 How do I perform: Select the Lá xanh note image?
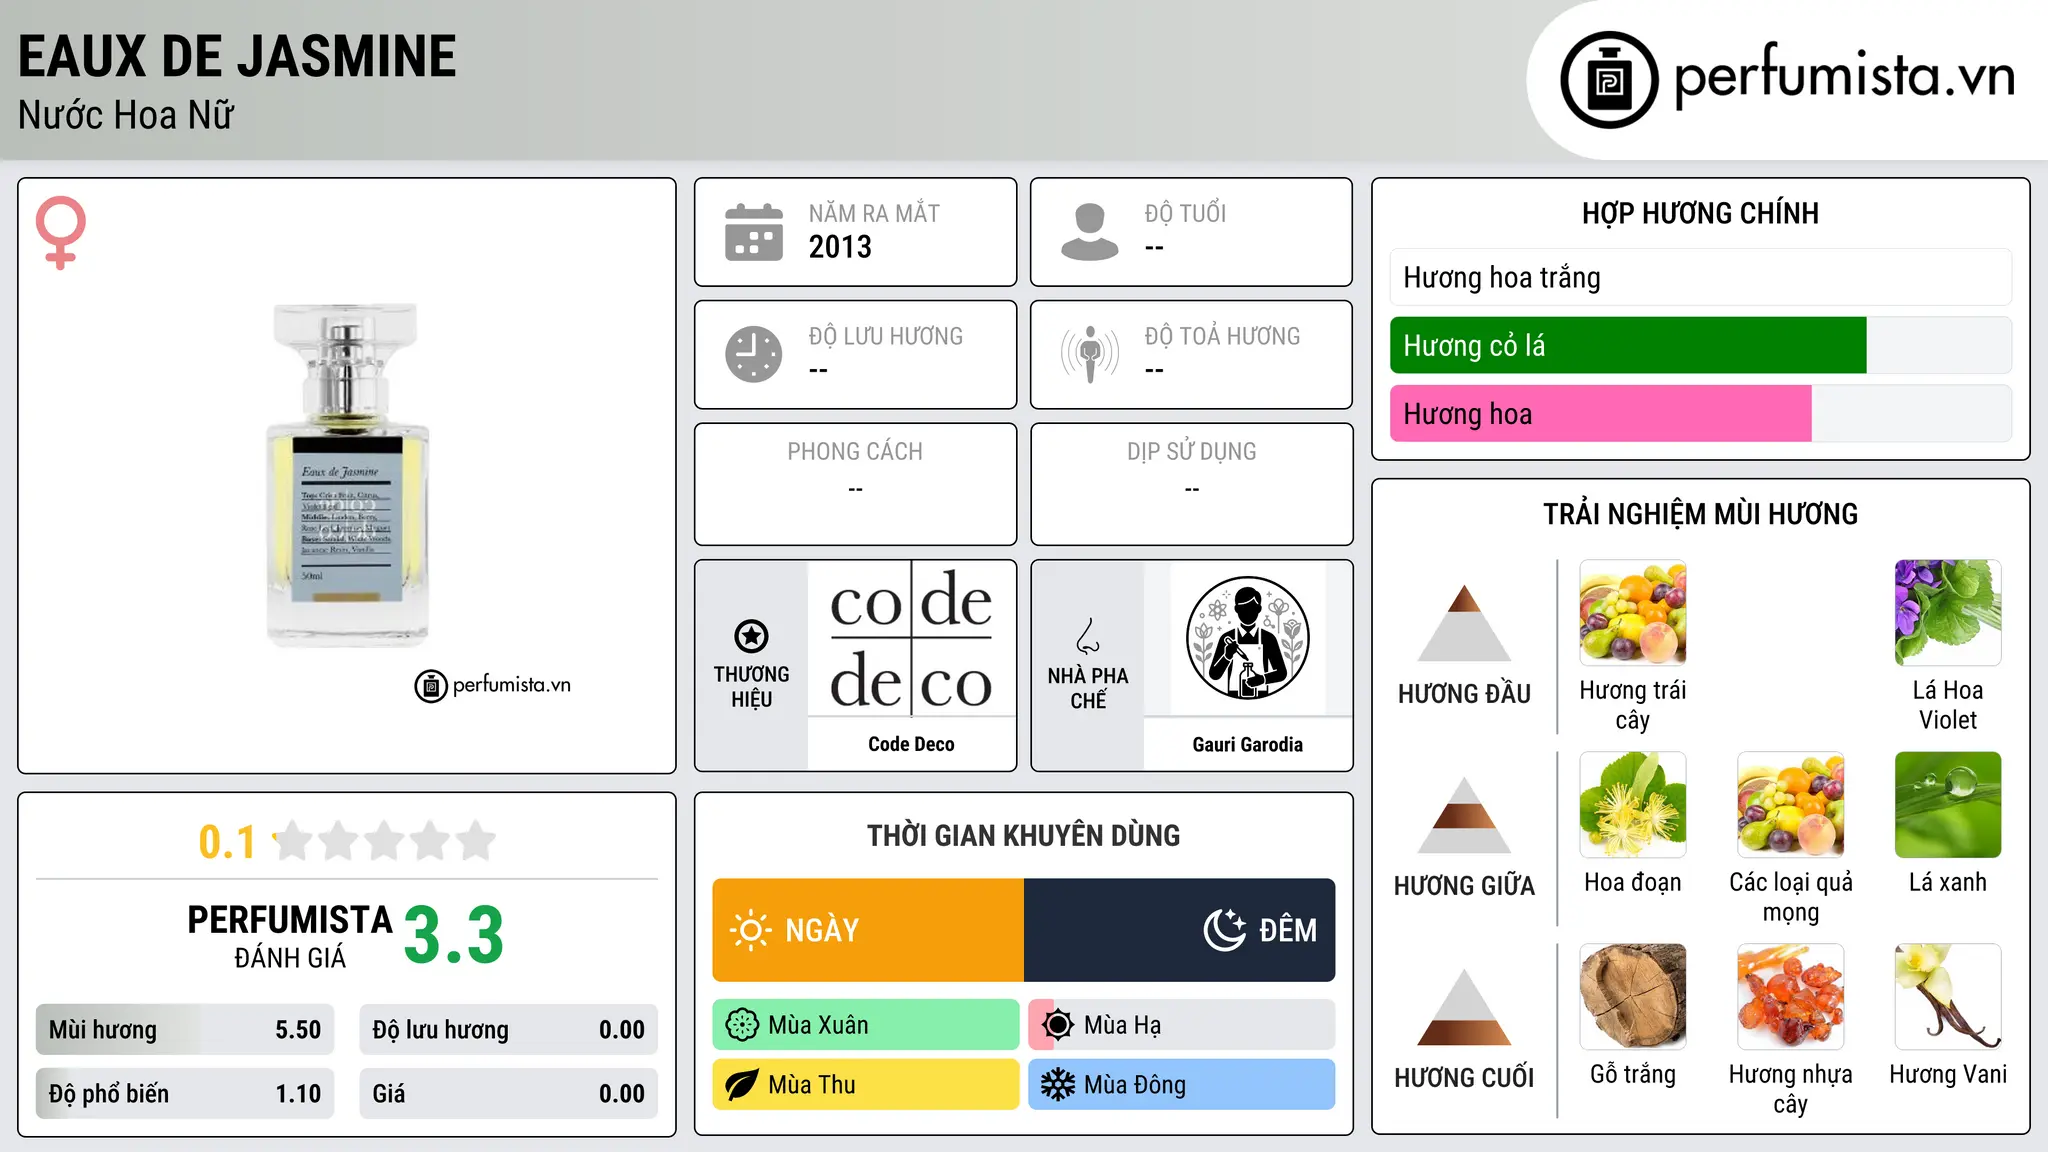click(x=1948, y=805)
